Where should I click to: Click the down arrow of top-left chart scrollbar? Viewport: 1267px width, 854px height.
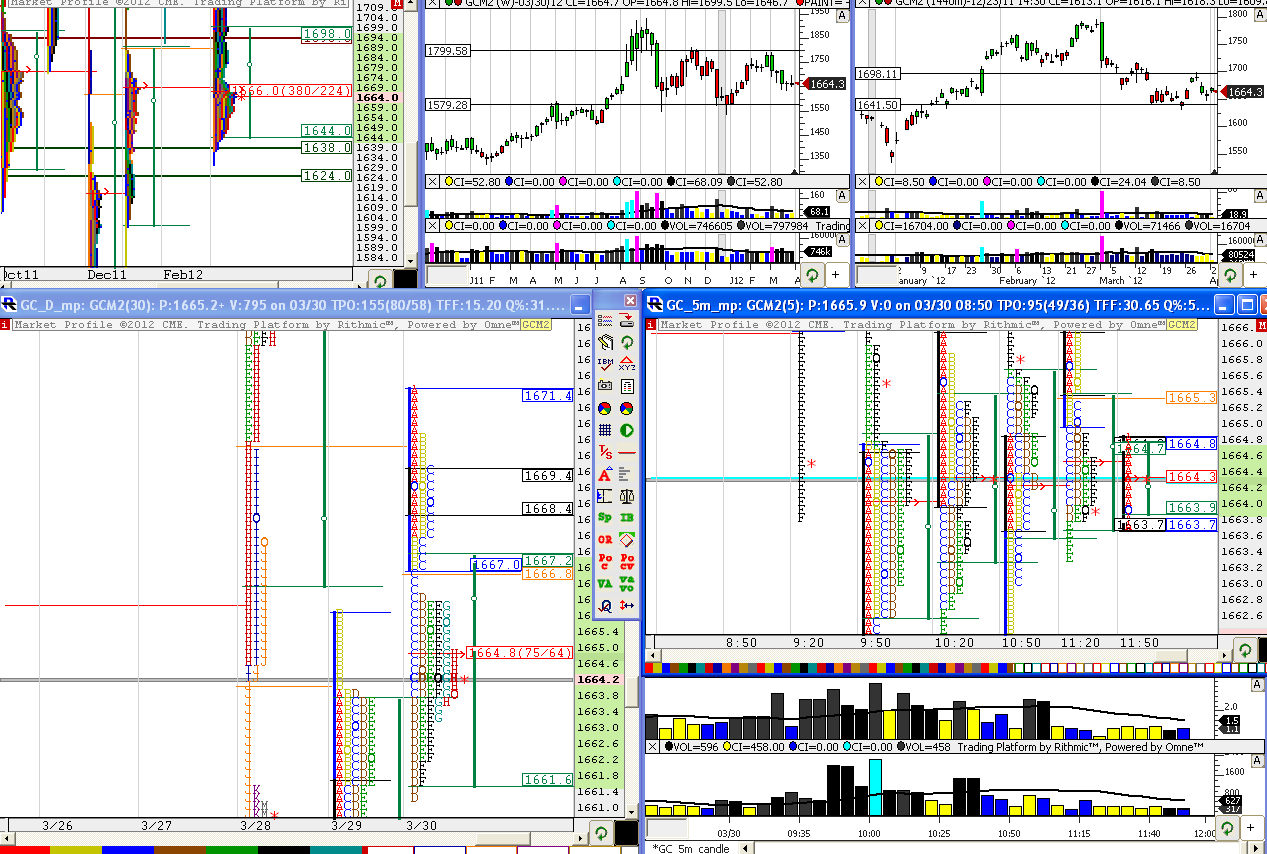[x=409, y=261]
